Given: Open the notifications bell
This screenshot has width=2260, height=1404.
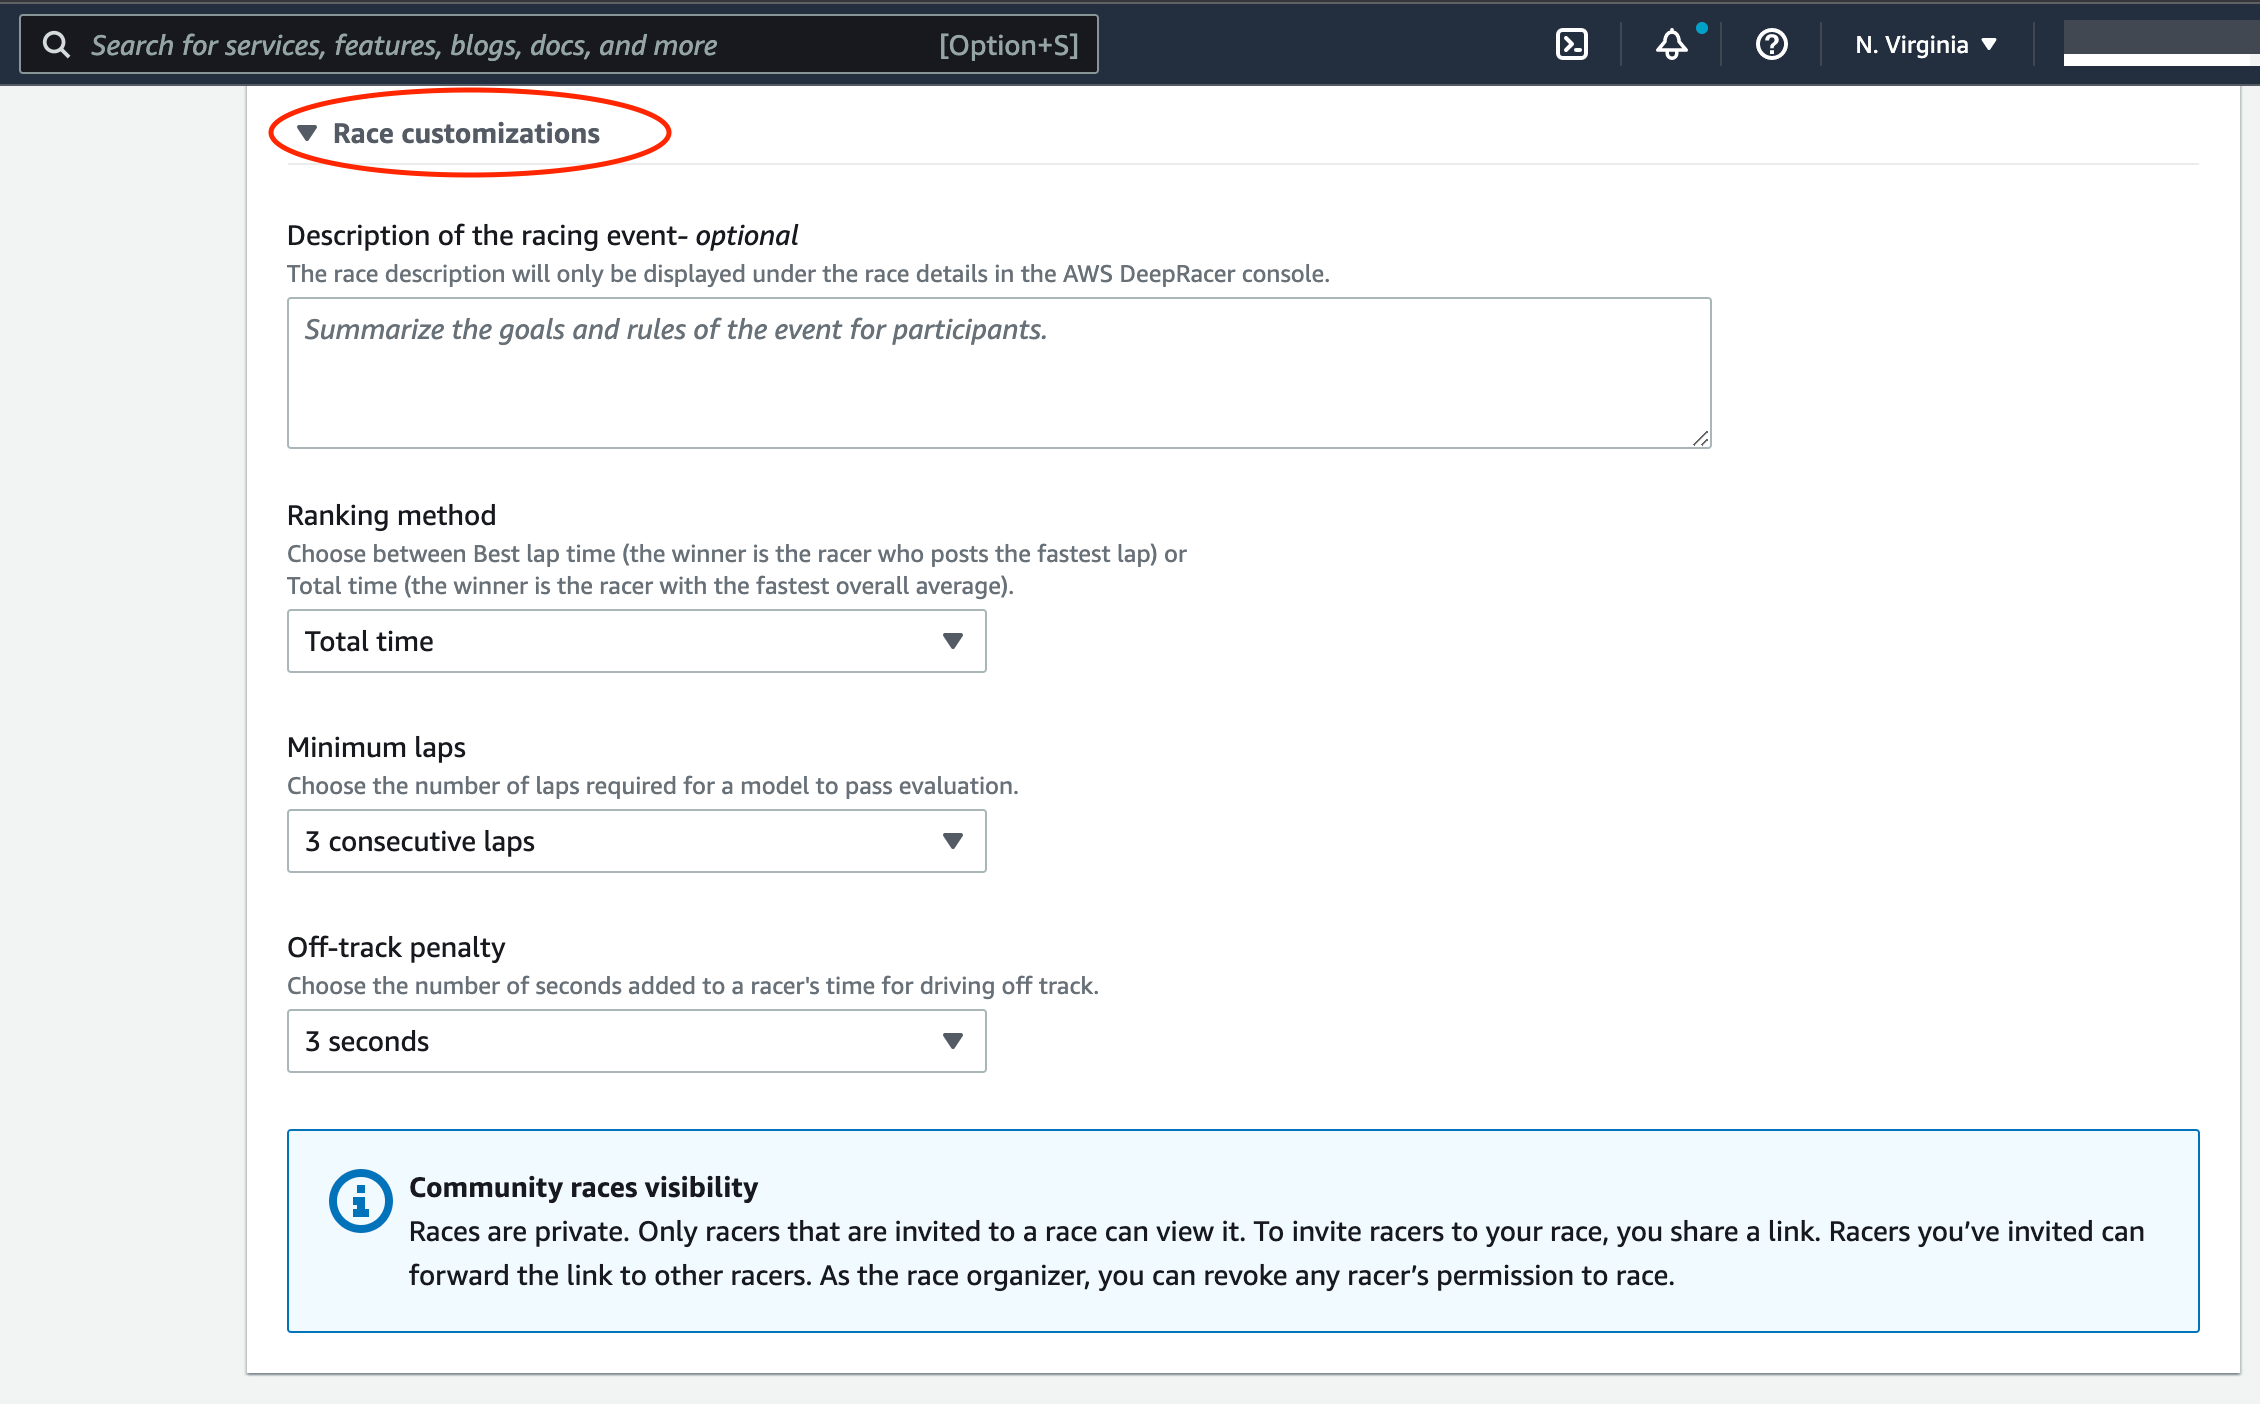Looking at the screenshot, I should (1672, 44).
